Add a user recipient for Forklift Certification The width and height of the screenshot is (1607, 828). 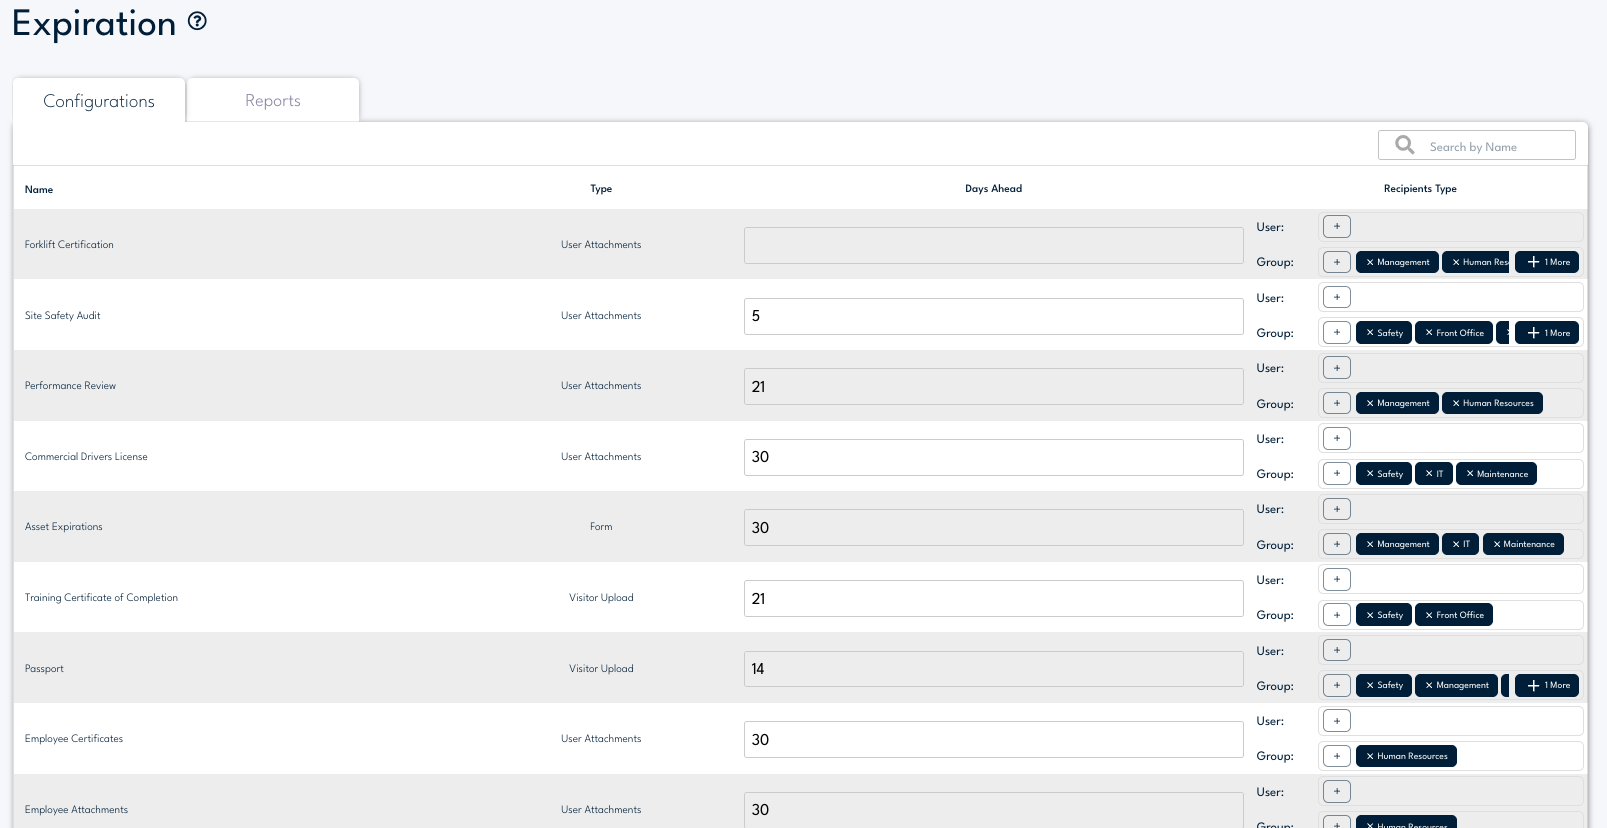coord(1336,227)
